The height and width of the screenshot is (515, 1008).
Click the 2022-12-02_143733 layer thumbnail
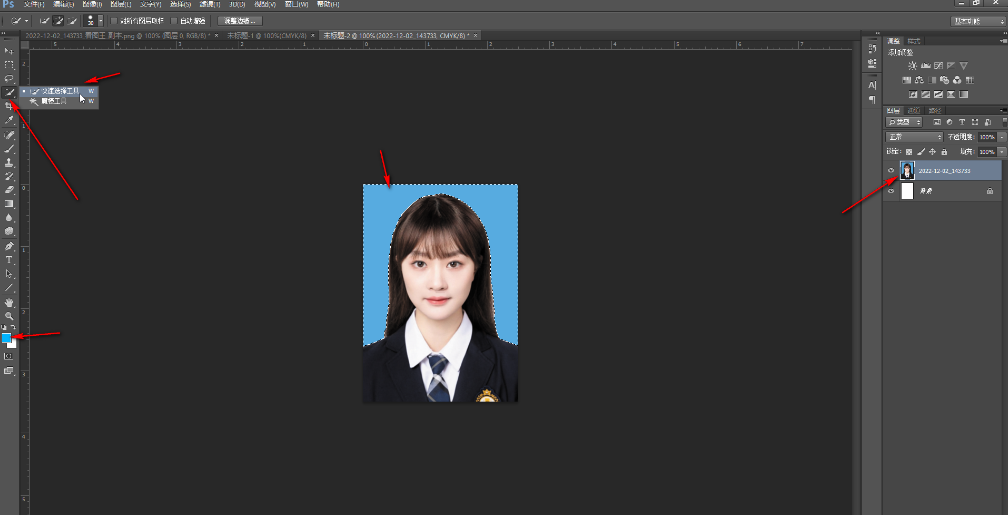(907, 171)
